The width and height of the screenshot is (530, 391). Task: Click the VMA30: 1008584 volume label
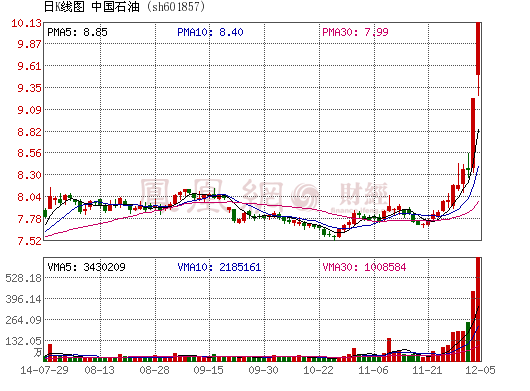pos(364,267)
